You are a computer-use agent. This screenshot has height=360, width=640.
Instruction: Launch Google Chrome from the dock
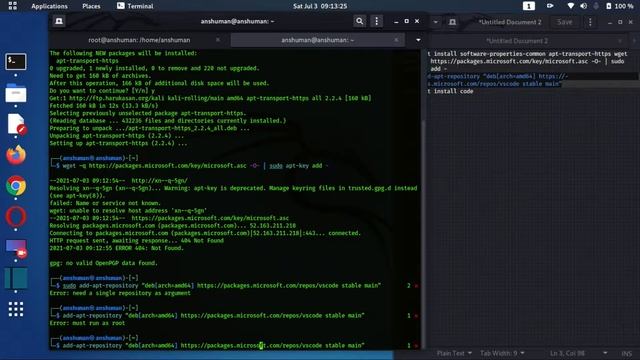pos(16,186)
